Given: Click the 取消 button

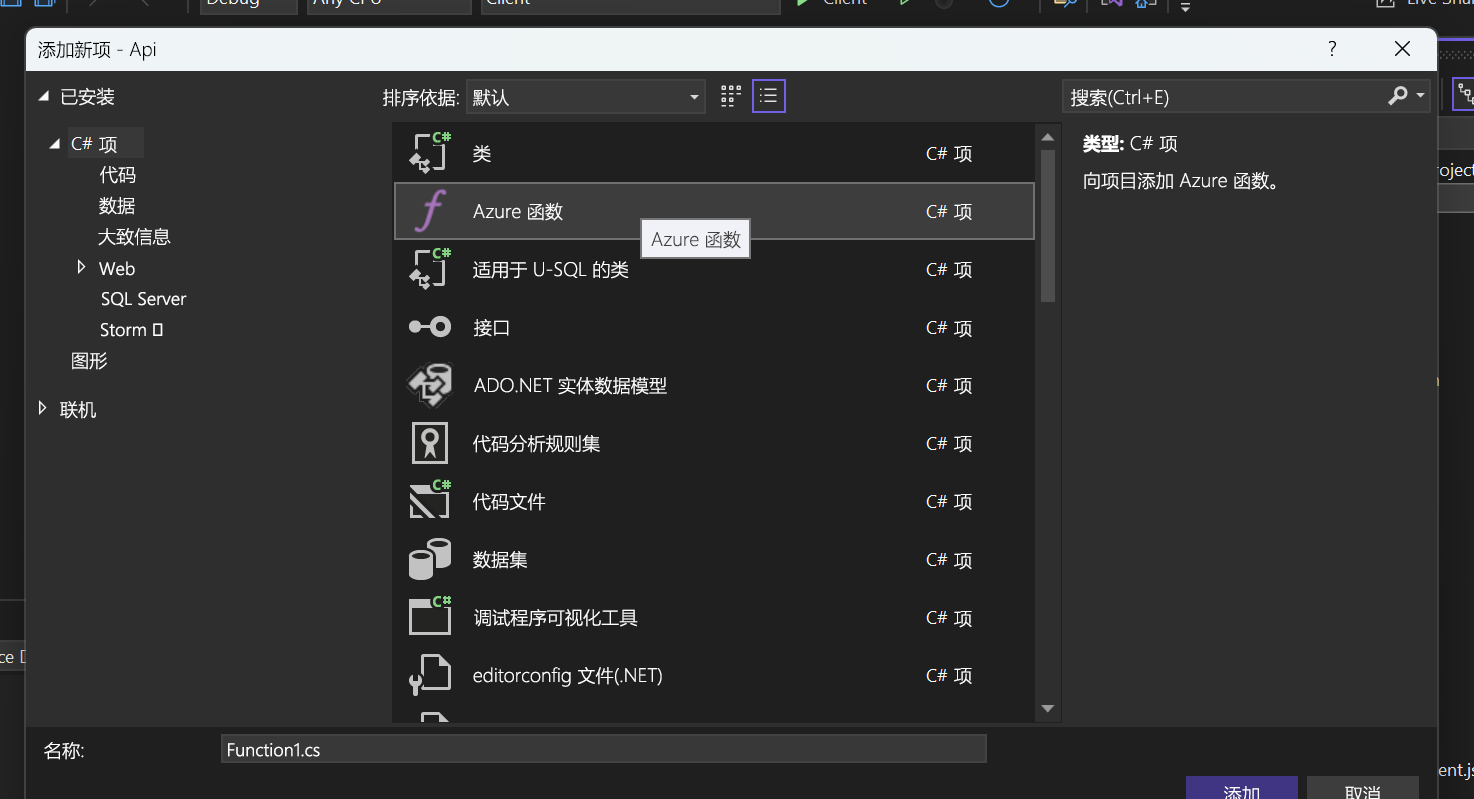Looking at the screenshot, I should click(x=1362, y=788).
